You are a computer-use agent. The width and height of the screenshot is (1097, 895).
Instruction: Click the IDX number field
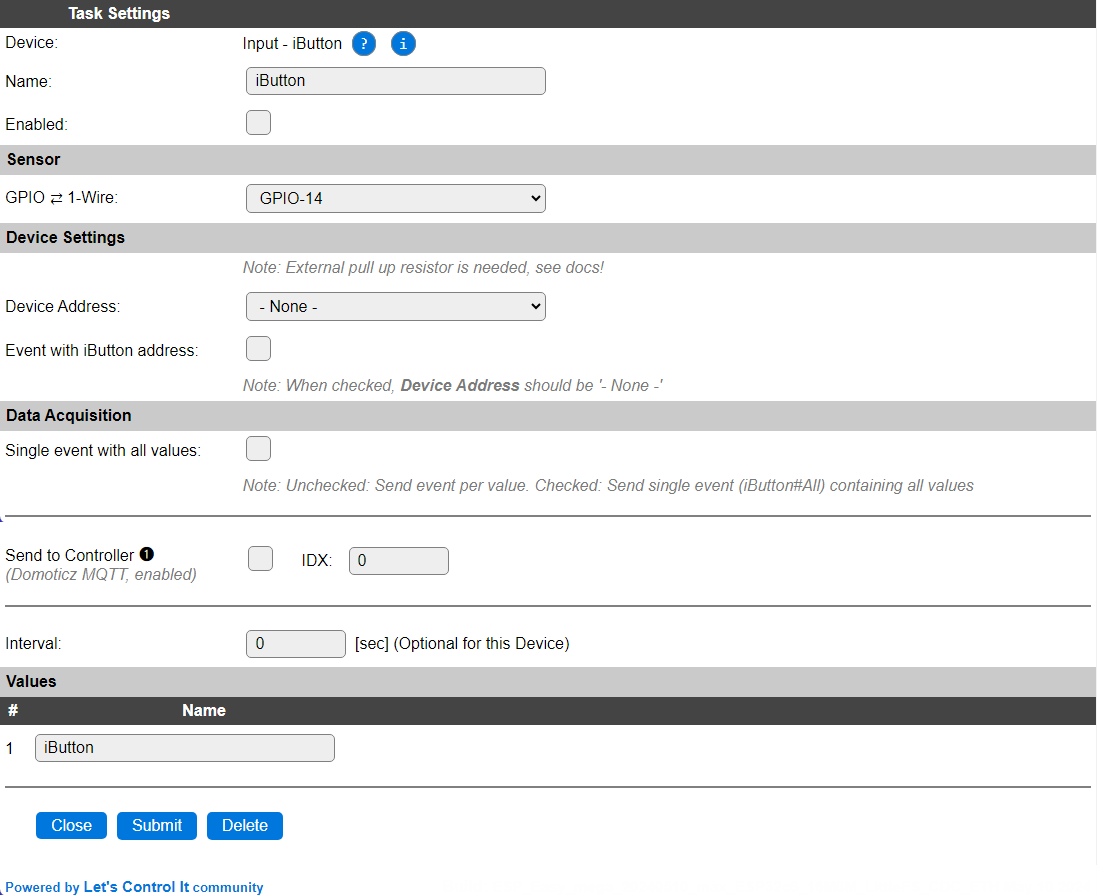399,561
